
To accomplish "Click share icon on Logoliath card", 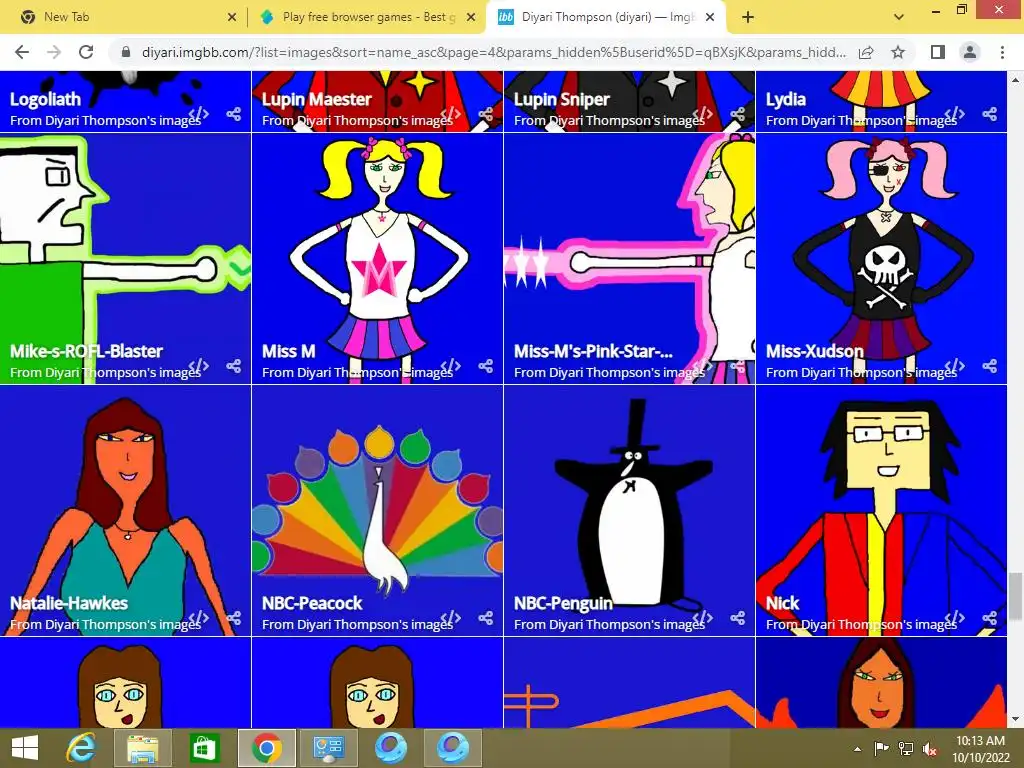I will pyautogui.click(x=234, y=114).
